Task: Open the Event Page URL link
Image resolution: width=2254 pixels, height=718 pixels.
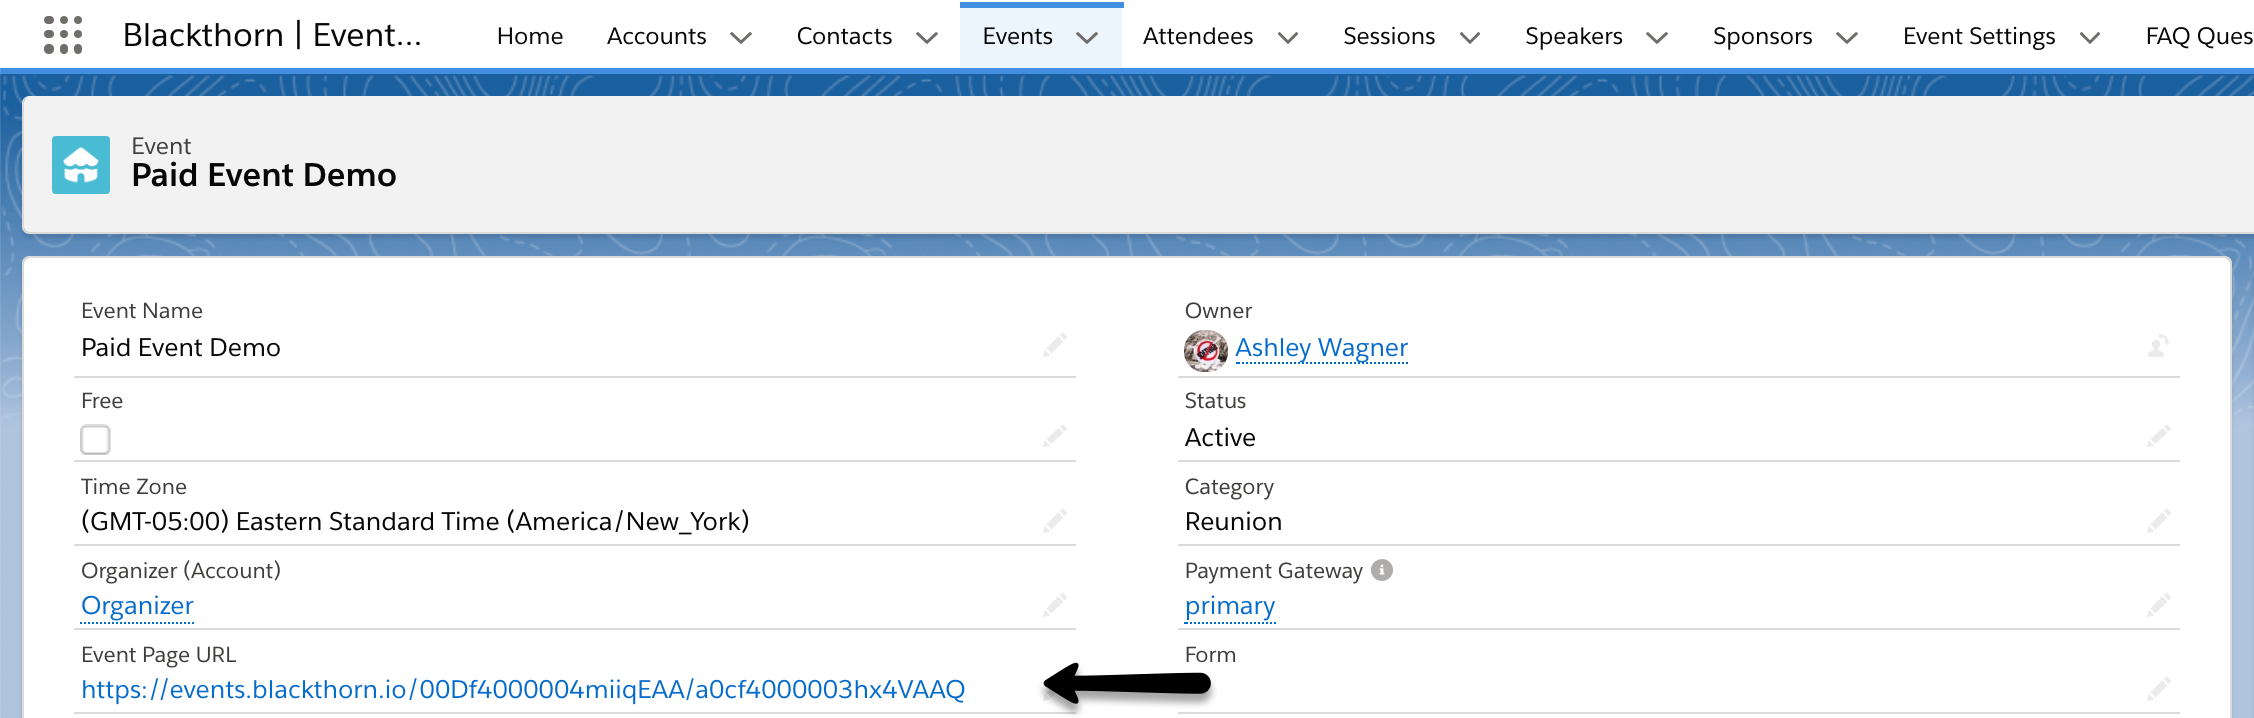Action: [x=523, y=689]
